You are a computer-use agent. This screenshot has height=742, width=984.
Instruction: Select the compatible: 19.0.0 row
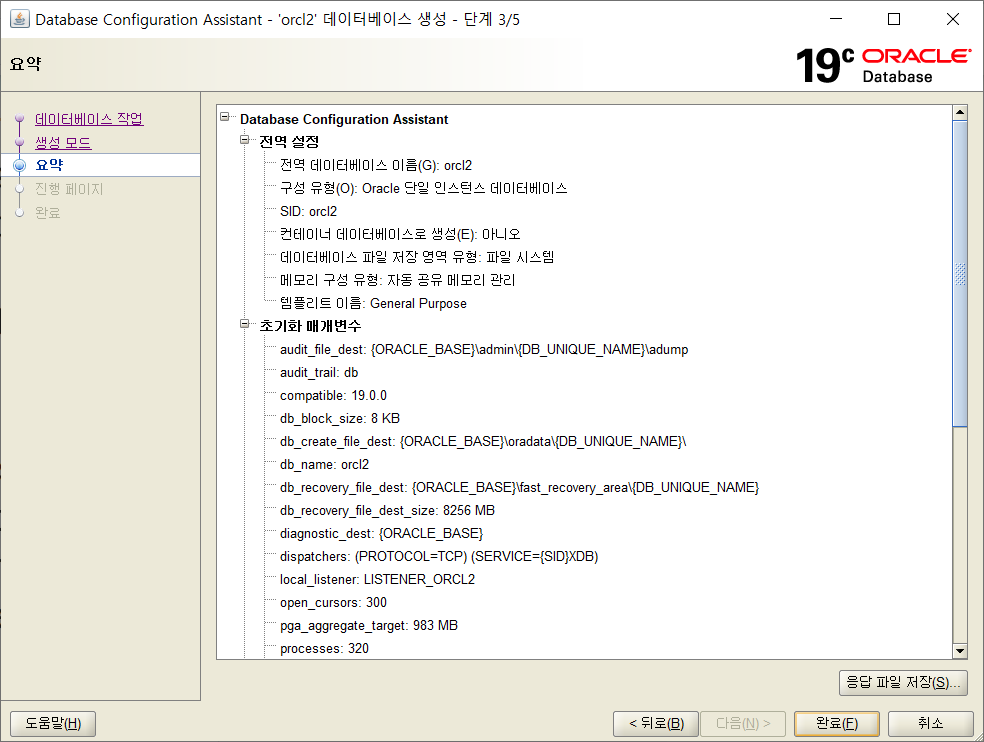333,395
